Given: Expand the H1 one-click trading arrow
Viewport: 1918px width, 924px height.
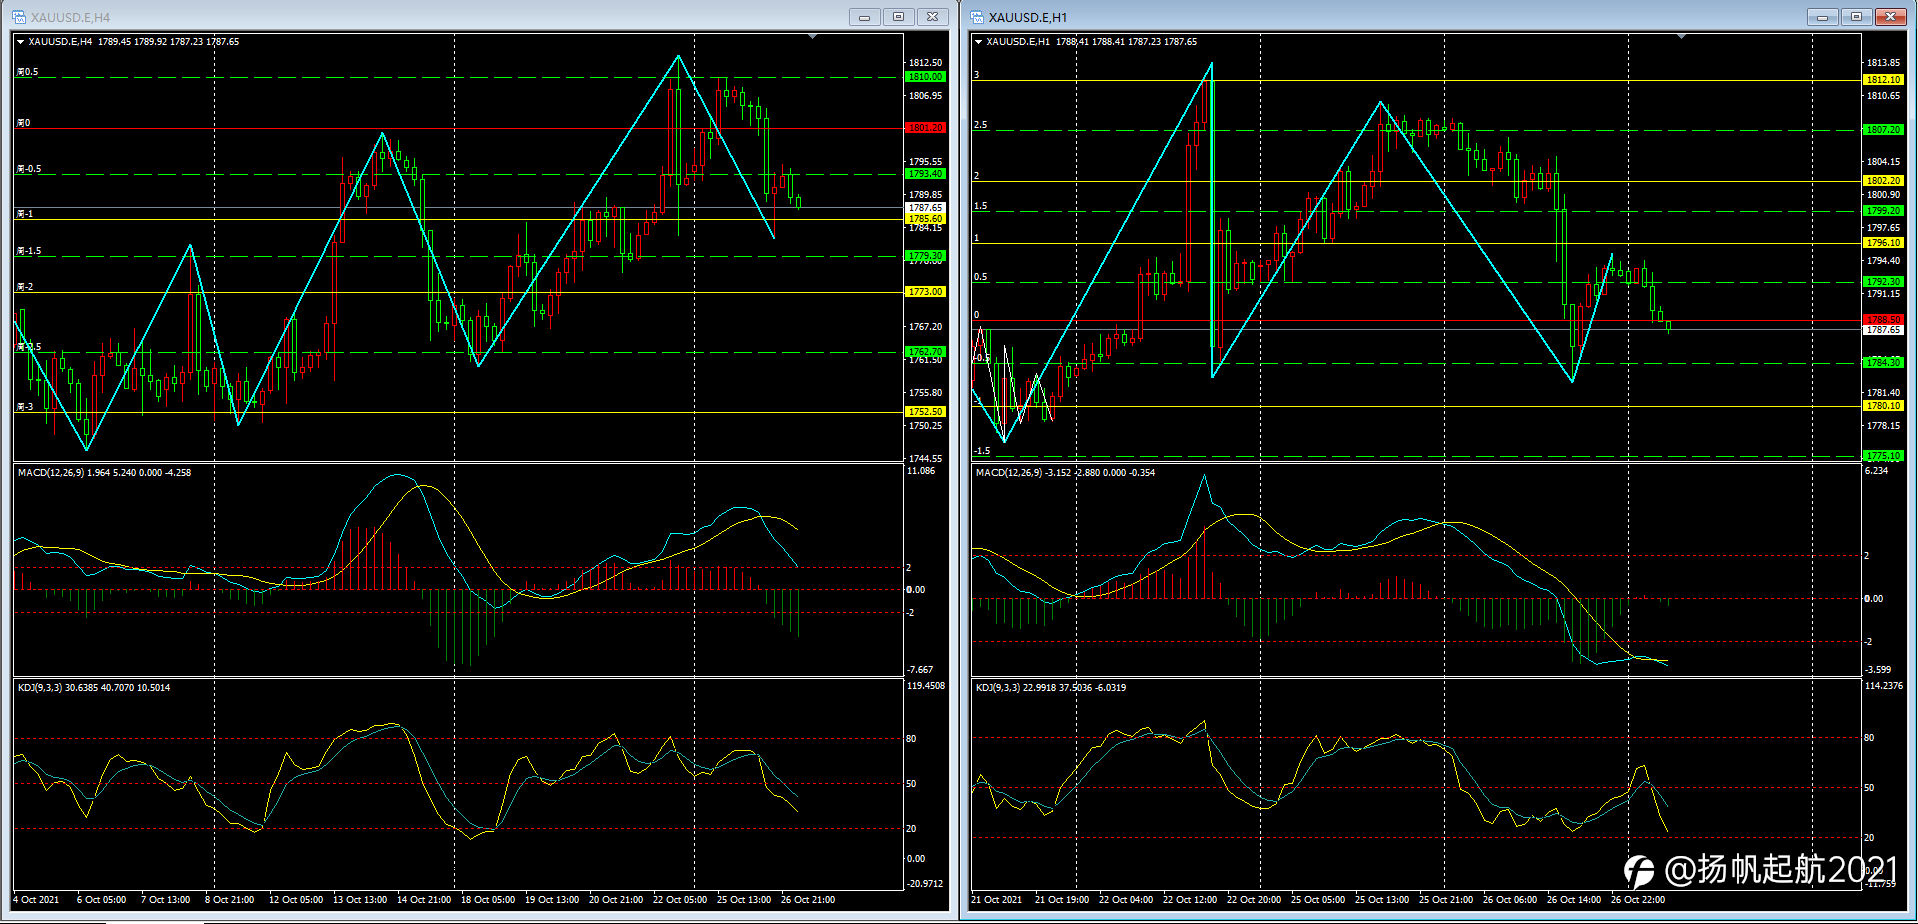Looking at the screenshot, I should point(978,42).
